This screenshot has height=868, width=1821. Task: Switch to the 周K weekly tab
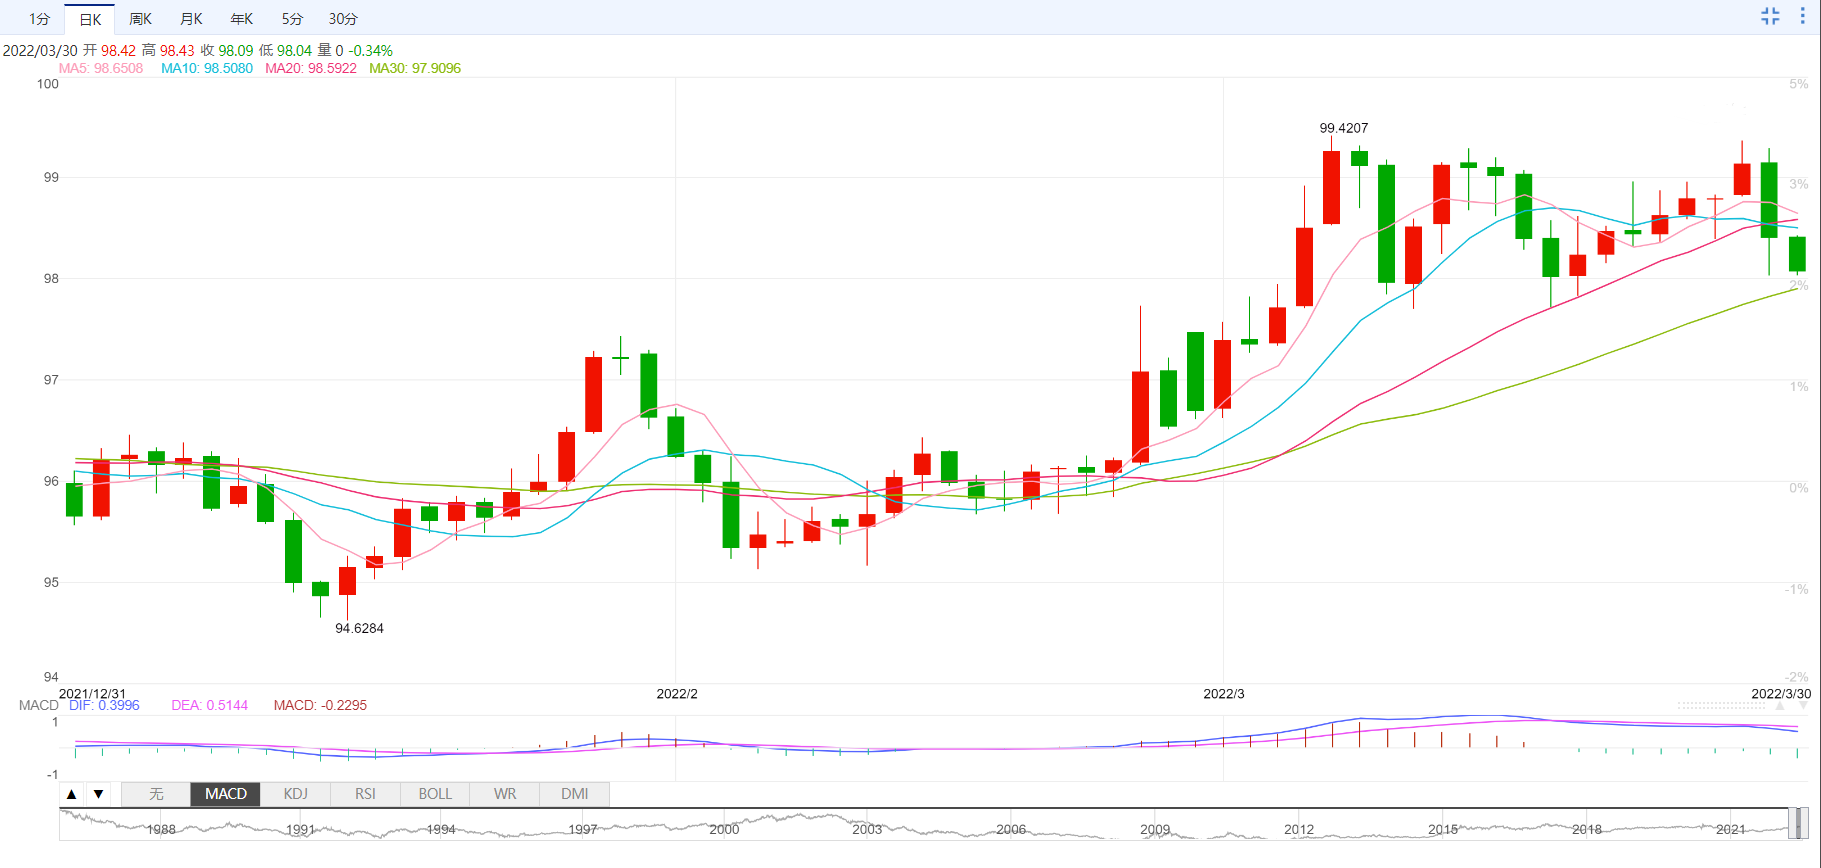click(140, 19)
